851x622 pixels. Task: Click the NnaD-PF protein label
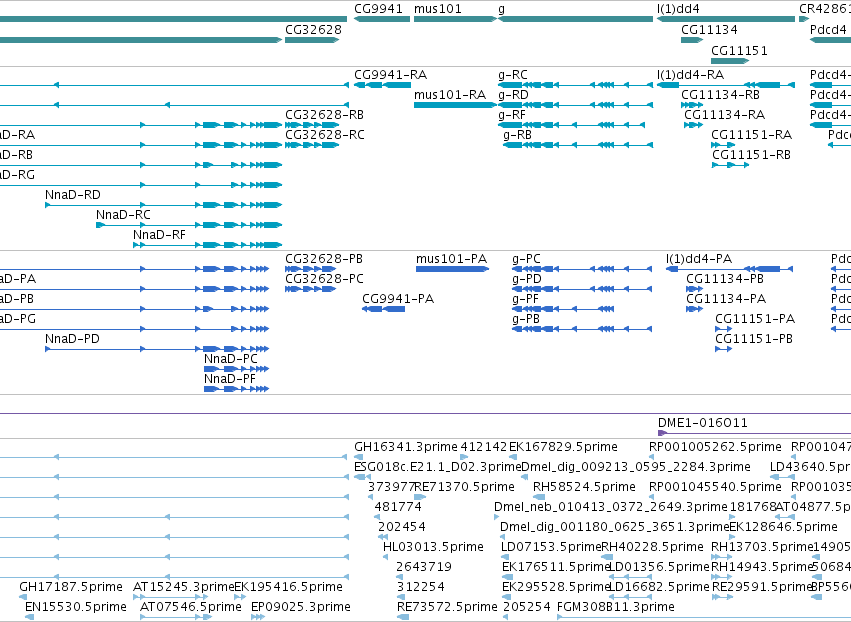[230, 379]
